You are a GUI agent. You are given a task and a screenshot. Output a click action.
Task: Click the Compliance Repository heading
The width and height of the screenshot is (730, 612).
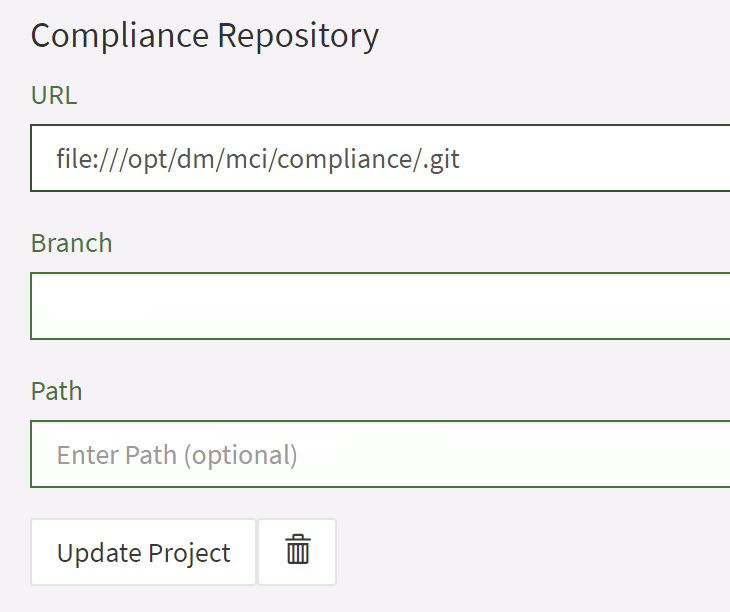[204, 36]
